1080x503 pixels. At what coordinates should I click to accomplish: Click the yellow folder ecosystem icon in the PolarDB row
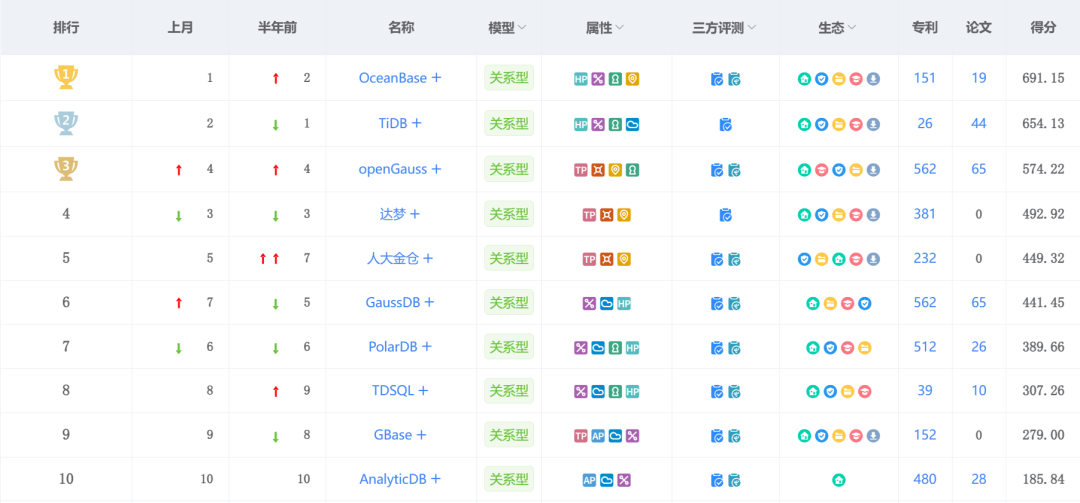[864, 348]
